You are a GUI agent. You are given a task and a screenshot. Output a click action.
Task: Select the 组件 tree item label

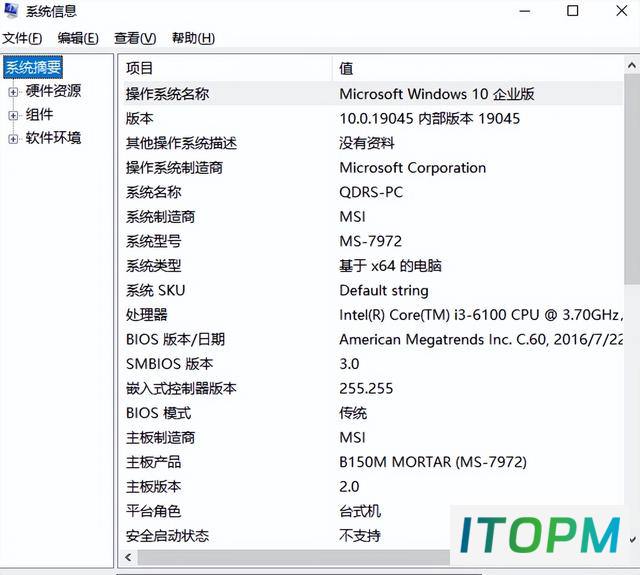pos(40,115)
